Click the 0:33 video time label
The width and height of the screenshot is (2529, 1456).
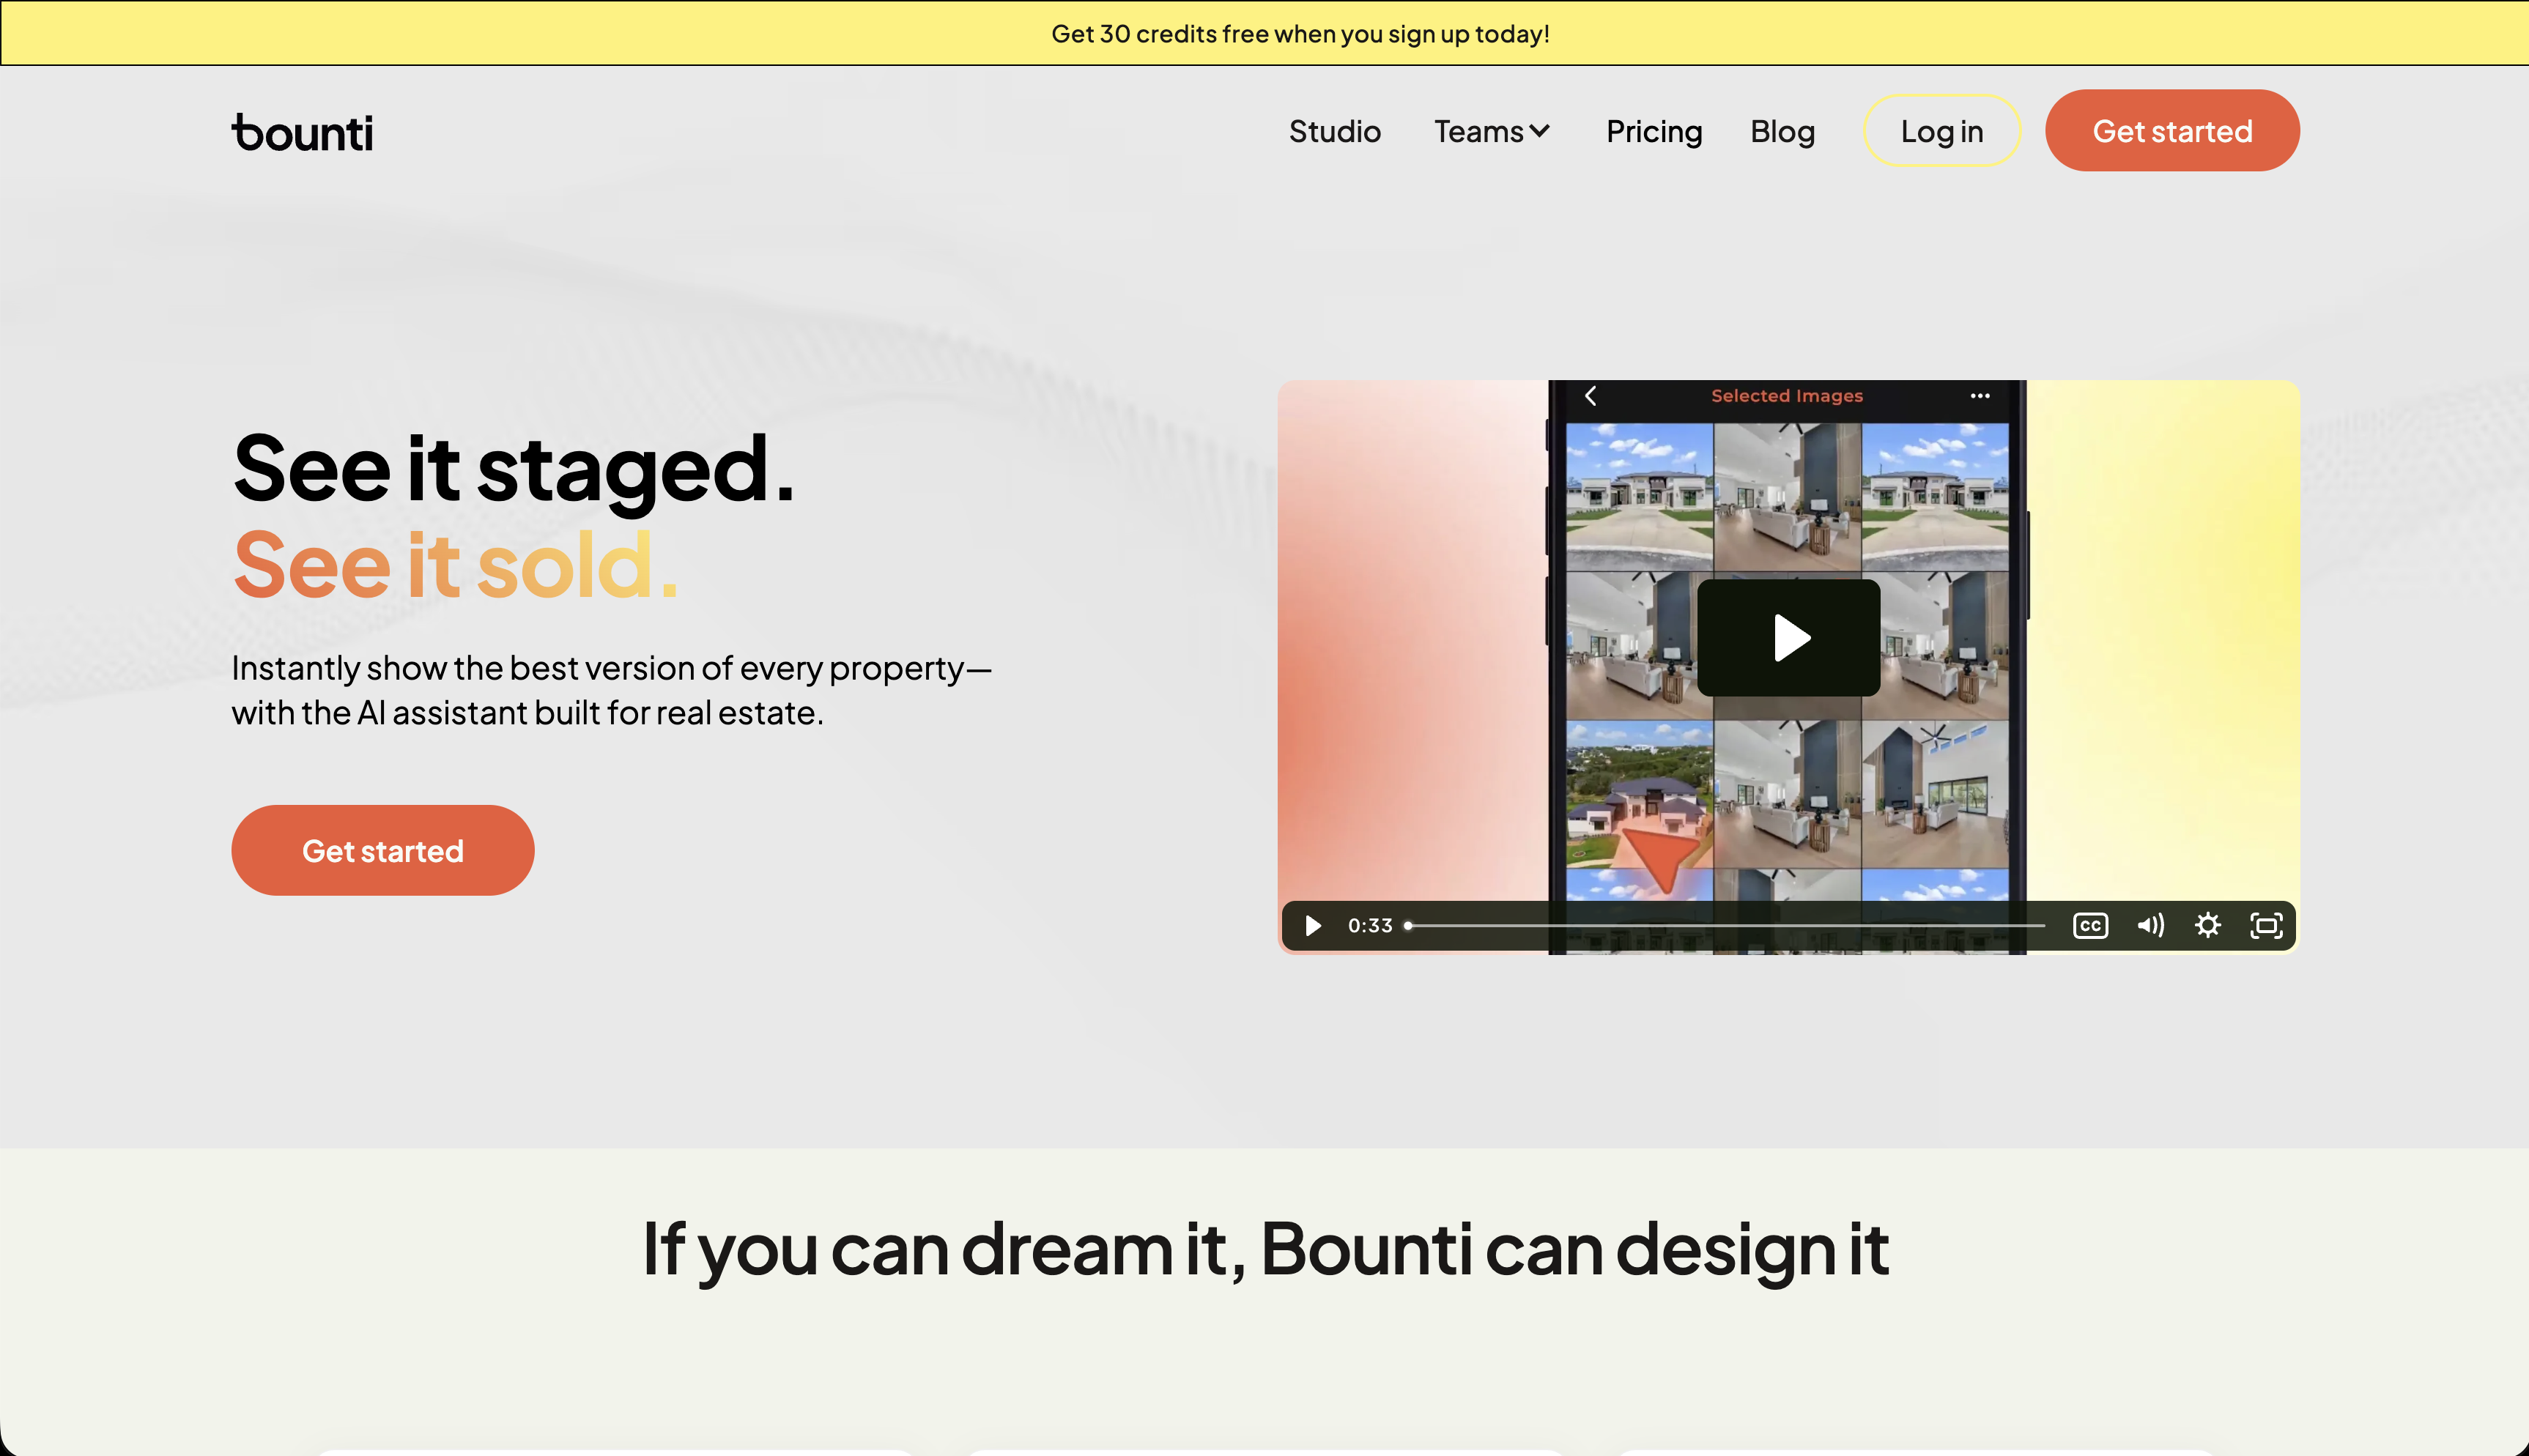click(x=1370, y=926)
